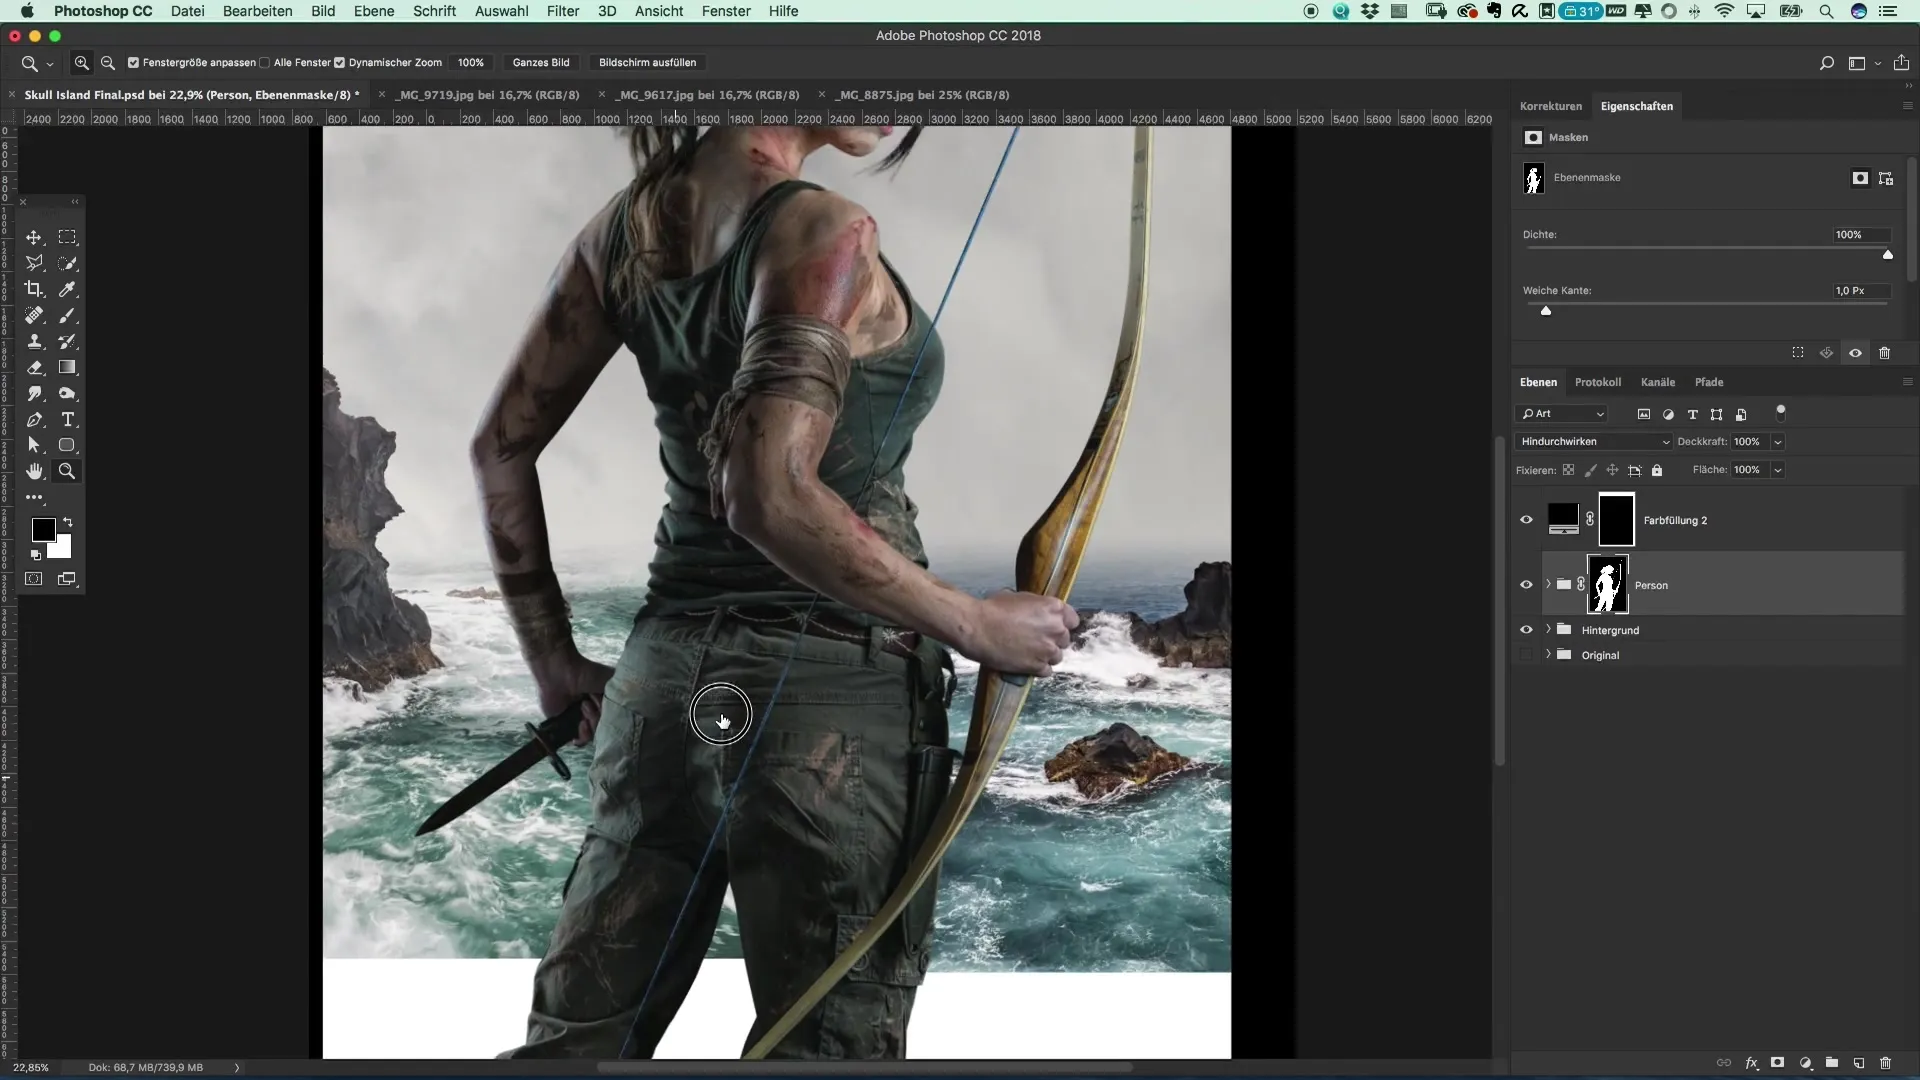Open the layer filter Art dropdown
The width and height of the screenshot is (1920, 1080).
pos(1562,414)
